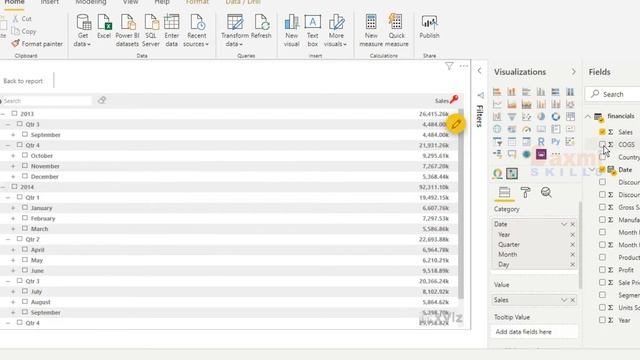
Task: Open the Format ribbon tab
Action: (x=197, y=2)
